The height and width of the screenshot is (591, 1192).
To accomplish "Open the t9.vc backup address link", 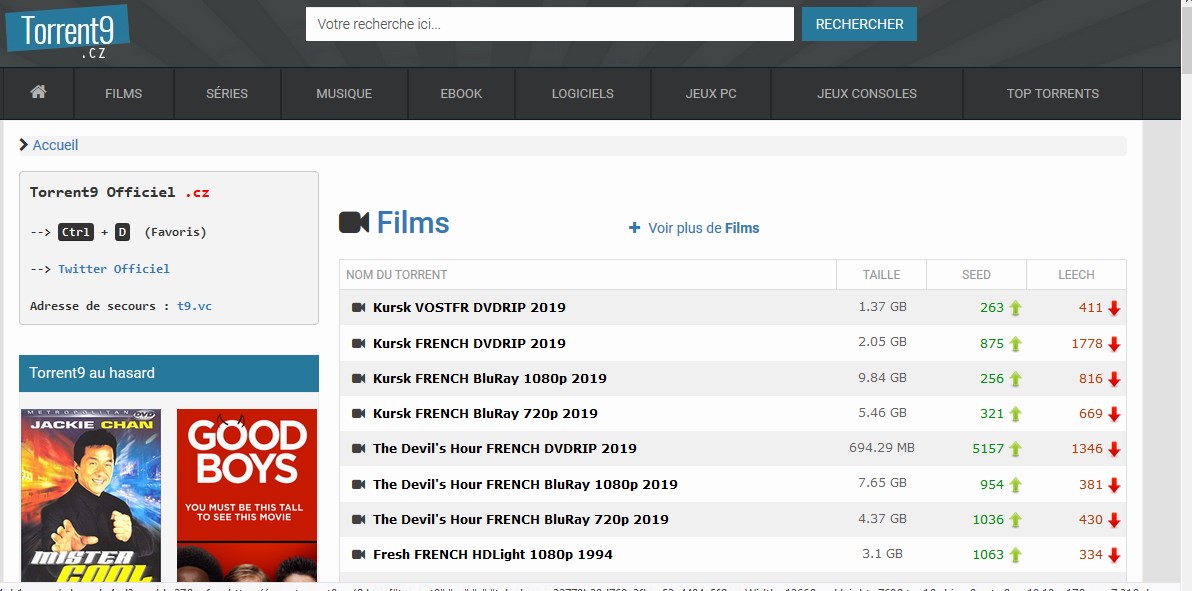I will [x=195, y=306].
